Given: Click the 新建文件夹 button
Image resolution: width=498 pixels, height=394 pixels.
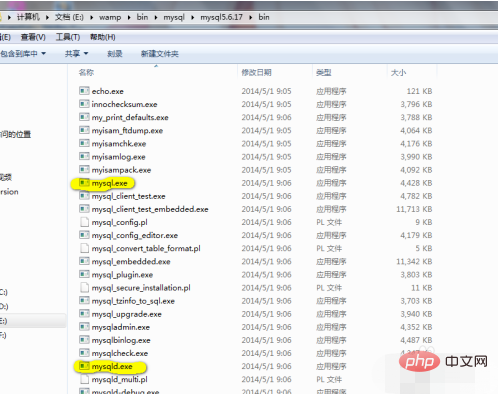Looking at the screenshot, I should pos(160,53).
